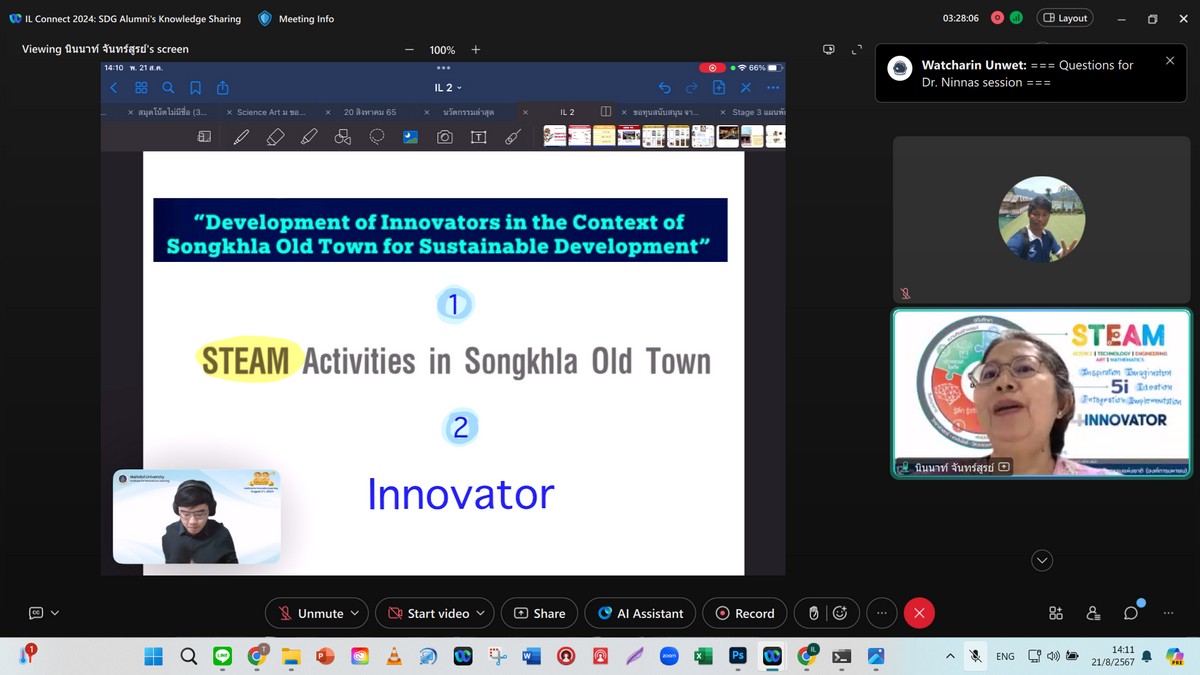1200x675 pixels.
Task: Start recording with the Record button
Action: 744,613
